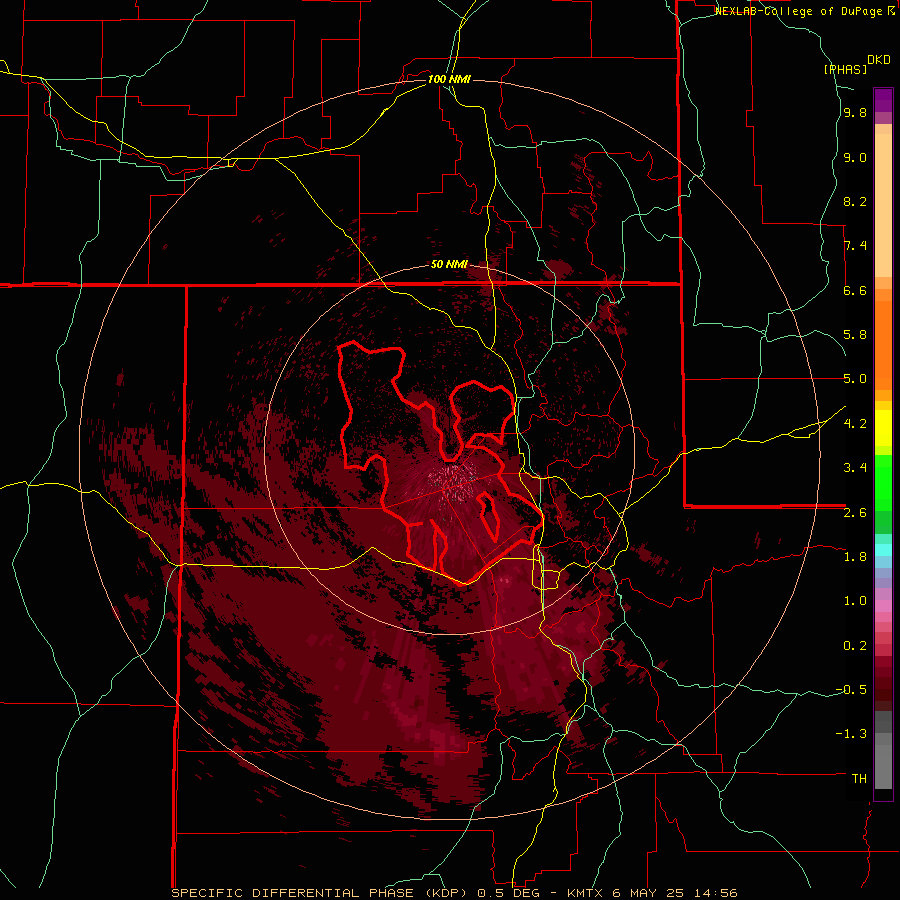The image size is (900, 900).
Task: Pick the purple segment atop the color bar
Action: [x=883, y=100]
